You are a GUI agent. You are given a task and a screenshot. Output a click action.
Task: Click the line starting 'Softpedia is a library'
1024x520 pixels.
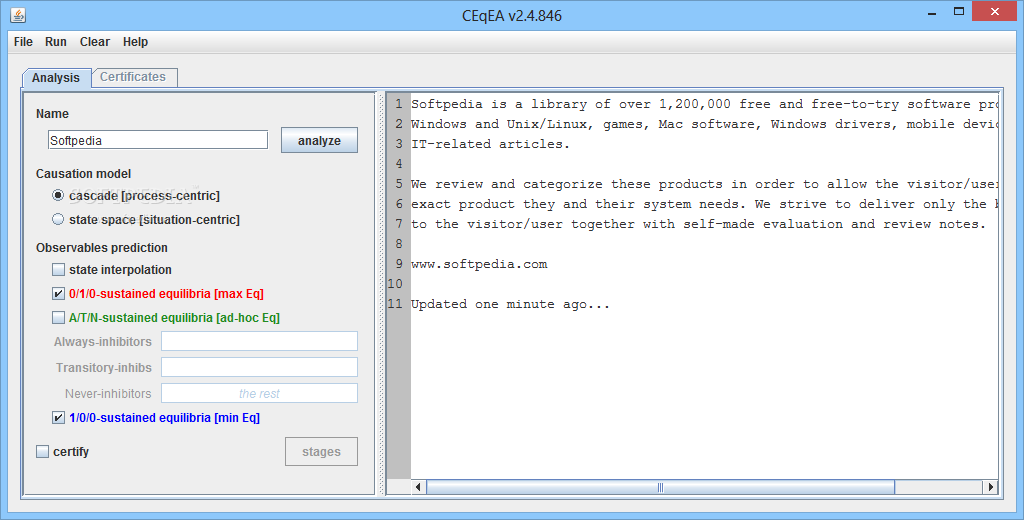coord(704,105)
